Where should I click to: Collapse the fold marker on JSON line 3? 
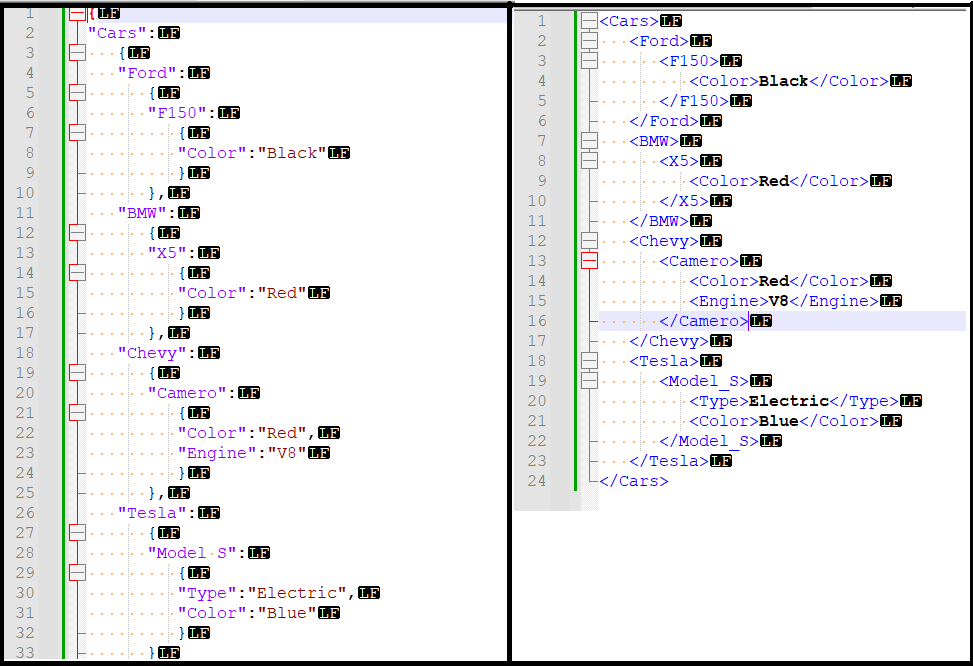(78, 53)
